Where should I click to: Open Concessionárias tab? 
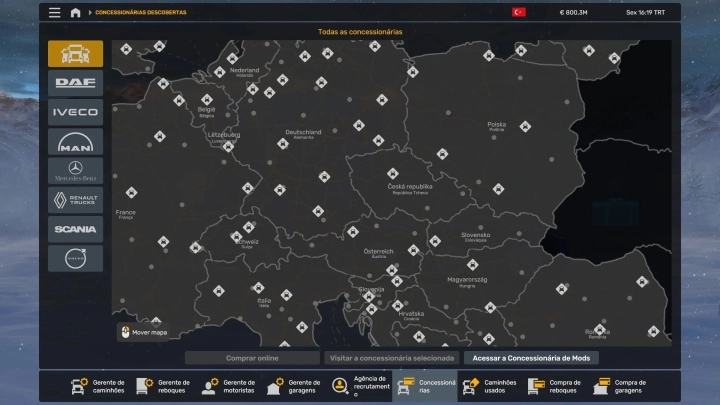(x=425, y=386)
